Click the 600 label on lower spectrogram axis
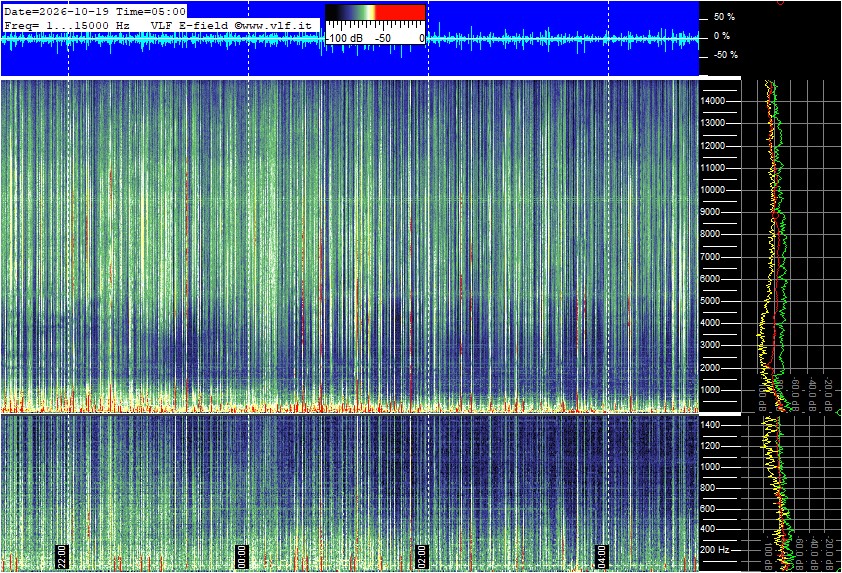 pyautogui.click(x=708, y=509)
